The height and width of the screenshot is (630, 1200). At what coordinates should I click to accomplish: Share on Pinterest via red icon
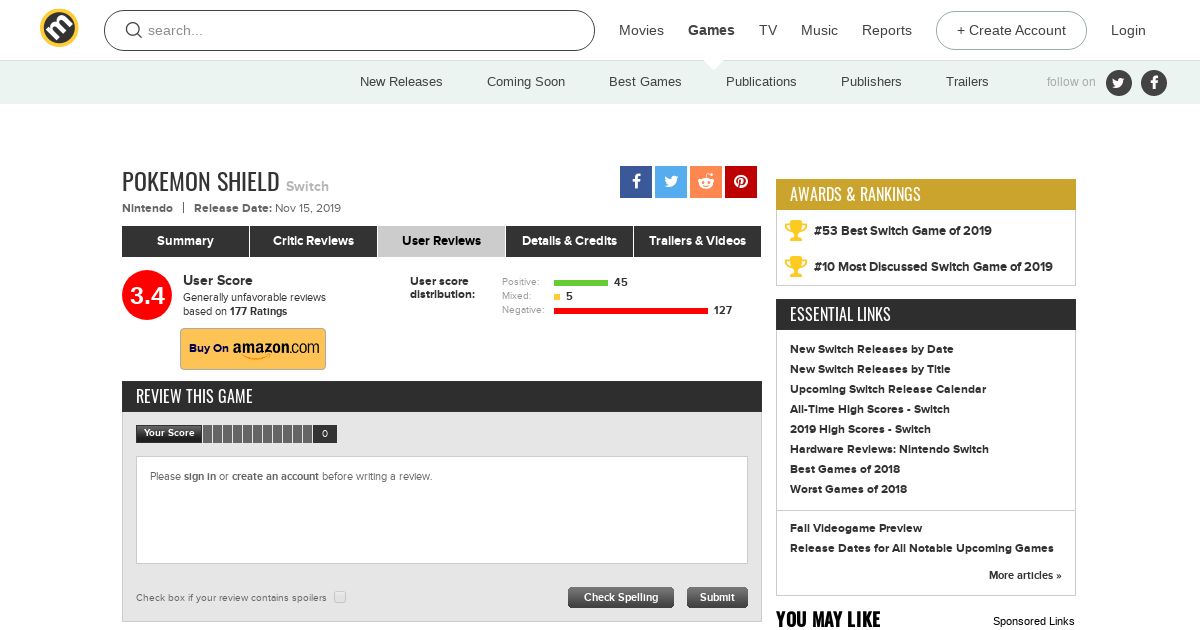(741, 182)
